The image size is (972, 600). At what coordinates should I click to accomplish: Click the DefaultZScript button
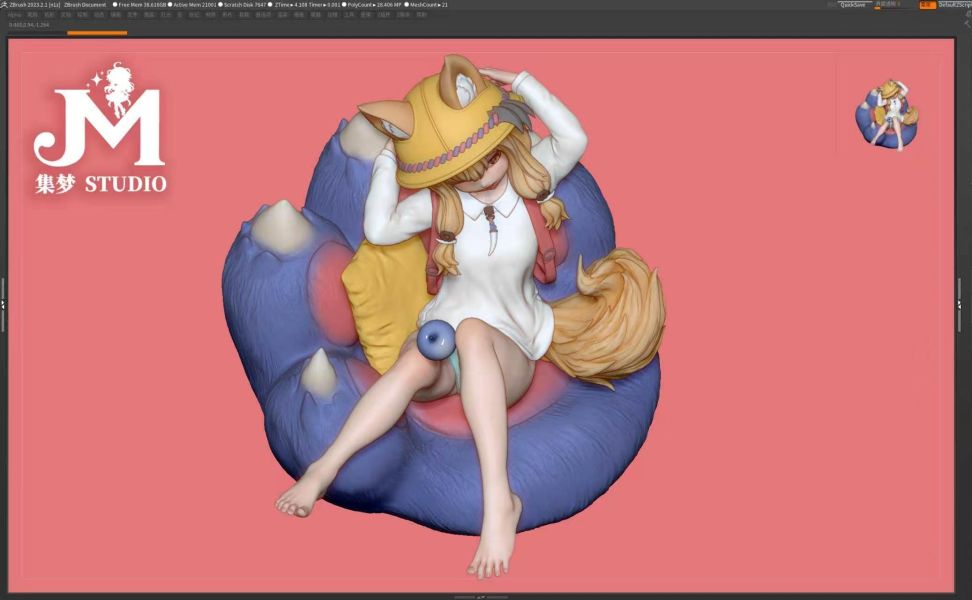955,5
